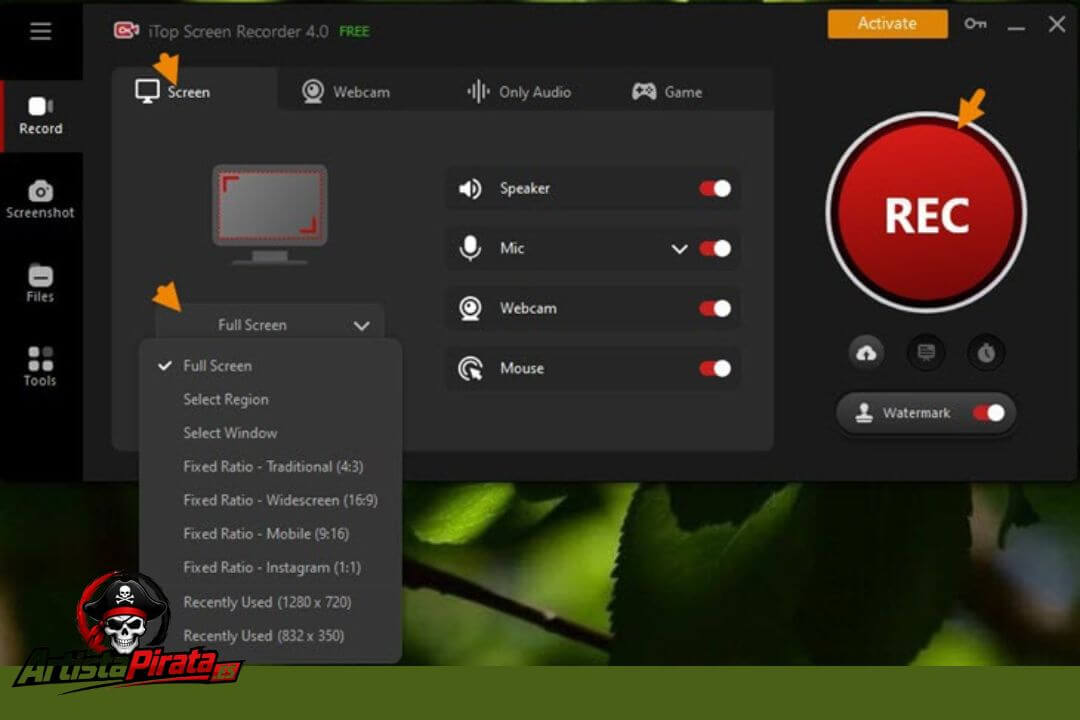The height and width of the screenshot is (720, 1080).
Task: Switch to the Game tab
Action: pos(667,92)
